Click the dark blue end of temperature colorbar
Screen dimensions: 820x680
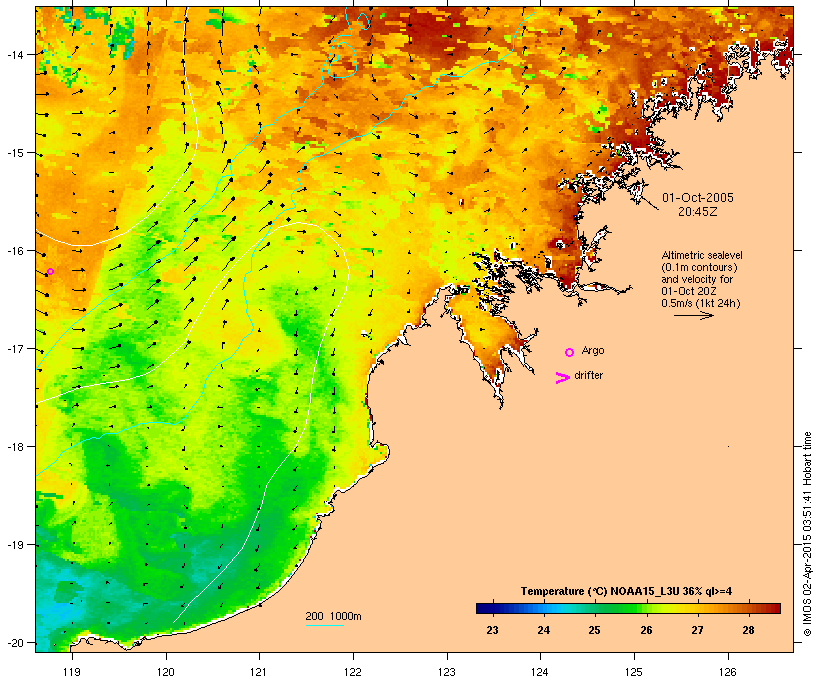(486, 608)
